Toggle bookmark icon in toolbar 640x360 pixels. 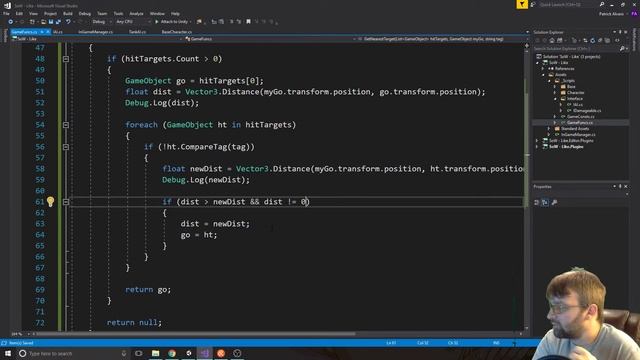click(248, 22)
